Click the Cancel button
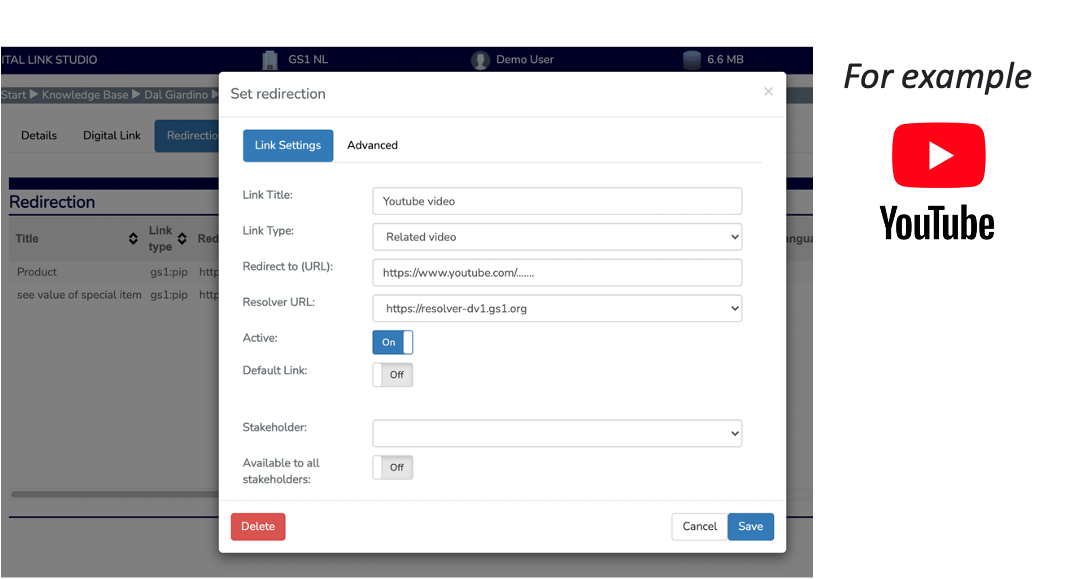 click(700, 527)
